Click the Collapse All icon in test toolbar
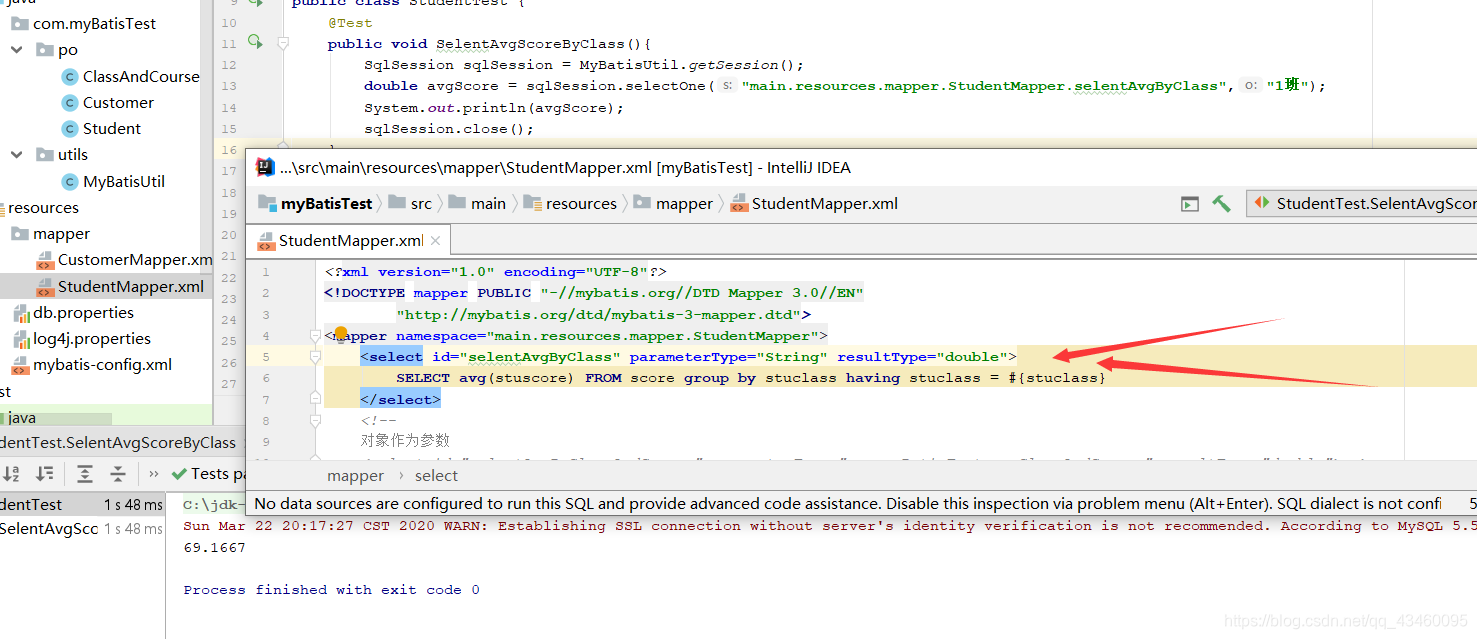The width and height of the screenshot is (1477, 639). 118,473
